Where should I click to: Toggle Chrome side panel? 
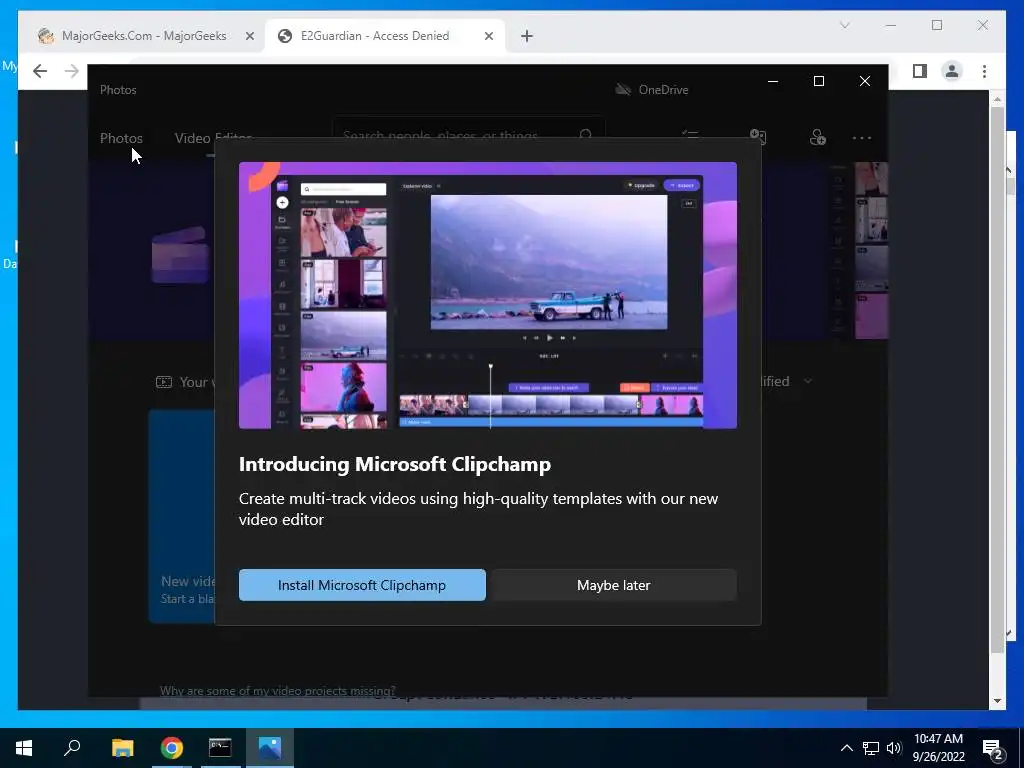(920, 71)
